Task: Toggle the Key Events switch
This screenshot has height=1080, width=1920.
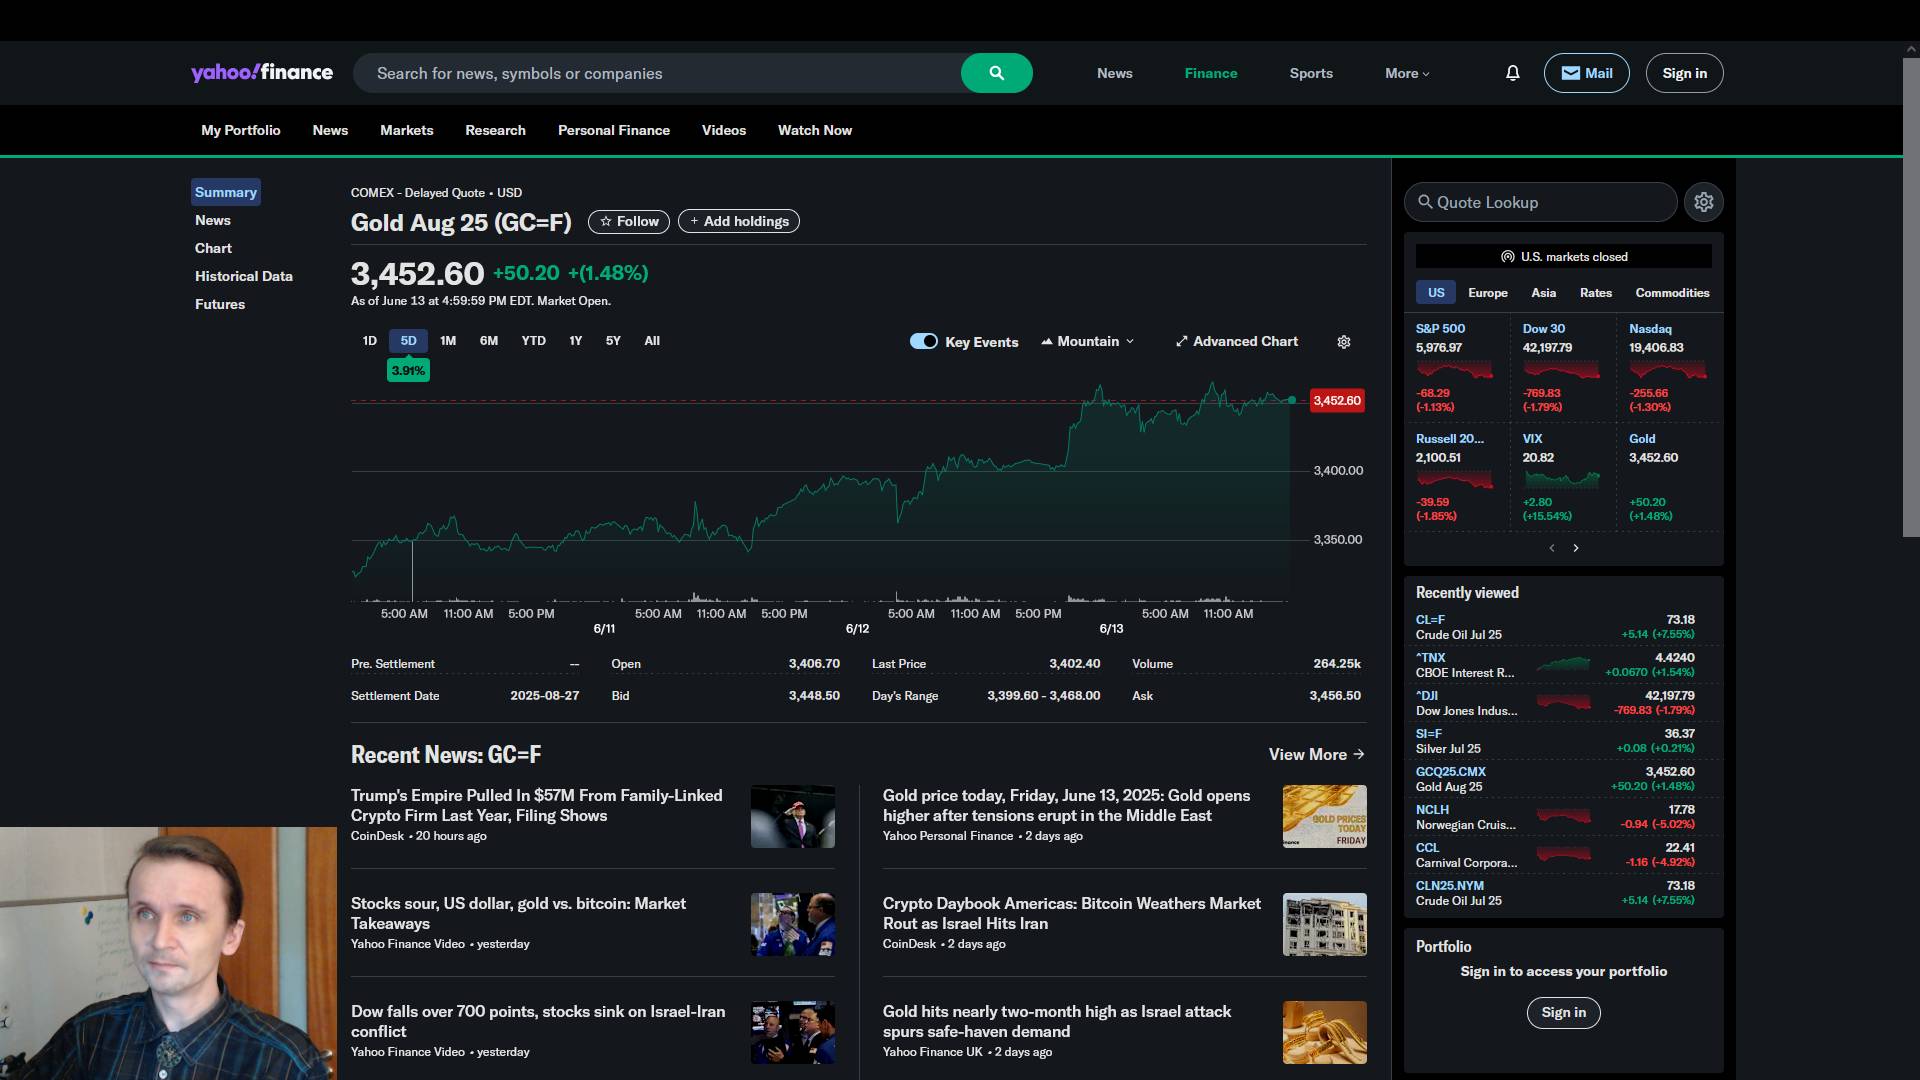Action: (923, 342)
